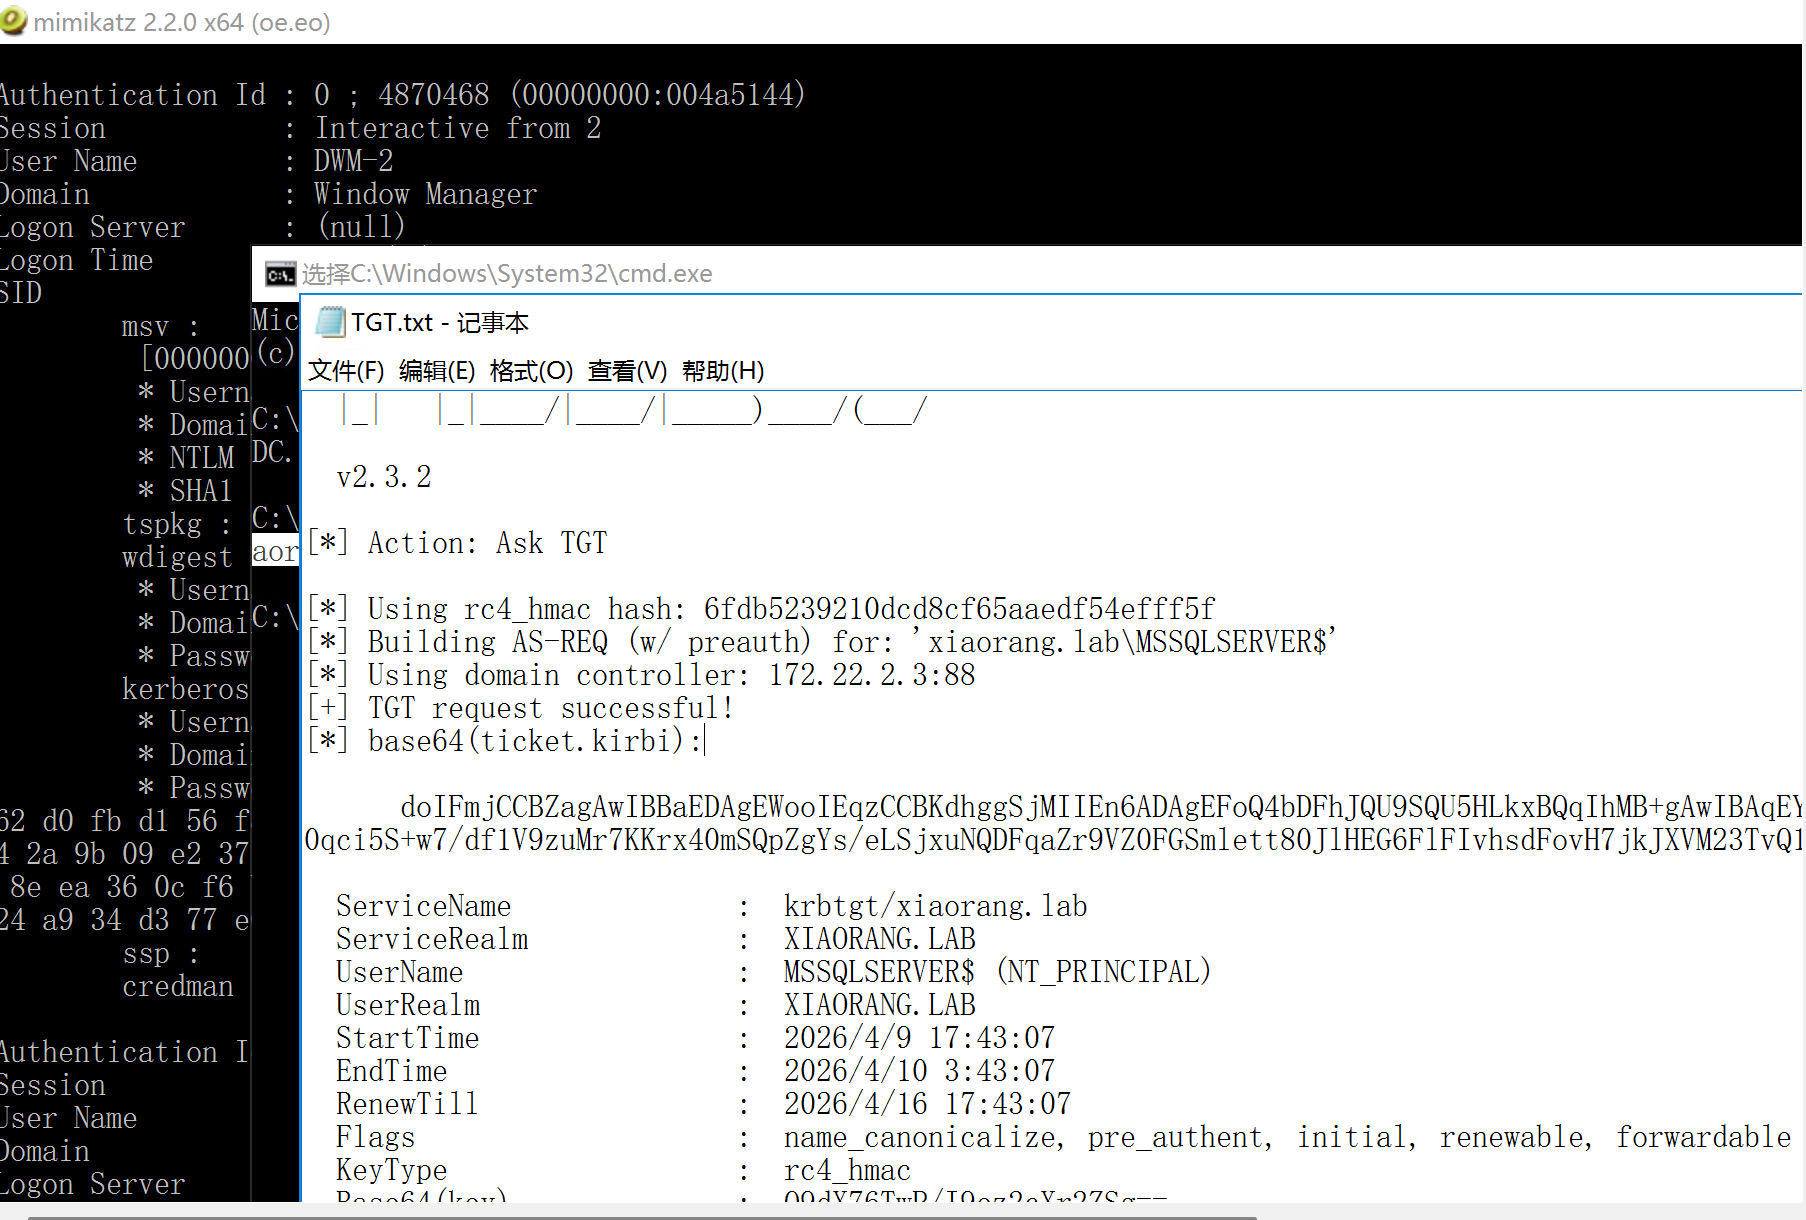Click EndTime value 2026/4/10 3:43:07
This screenshot has width=1806, height=1220.
tap(919, 1071)
